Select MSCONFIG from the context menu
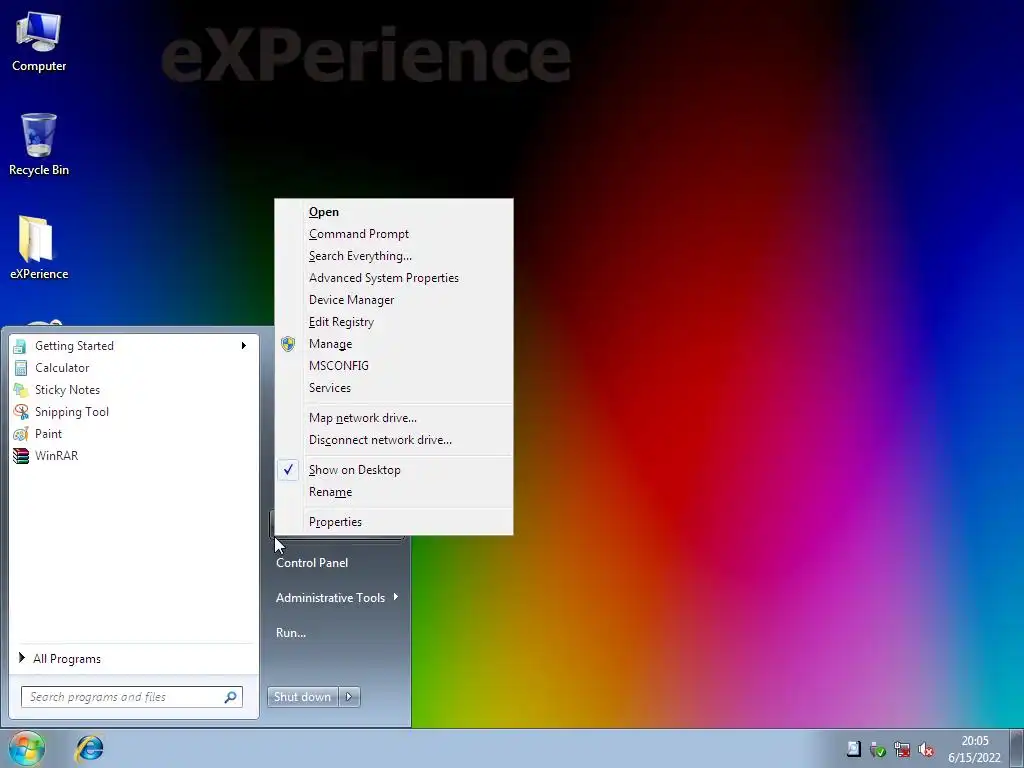This screenshot has height=768, width=1024. click(x=394, y=366)
